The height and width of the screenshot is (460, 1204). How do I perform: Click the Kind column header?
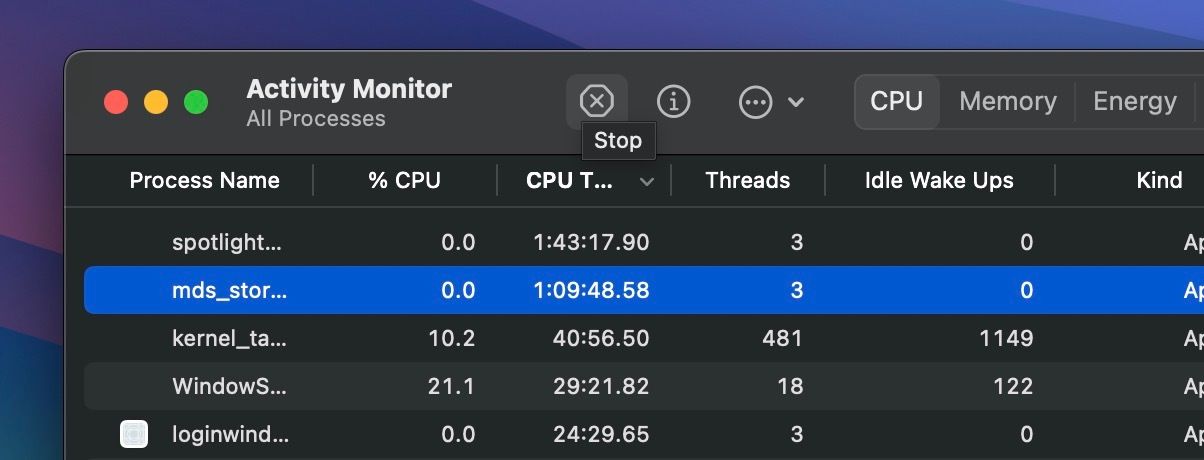1159,181
